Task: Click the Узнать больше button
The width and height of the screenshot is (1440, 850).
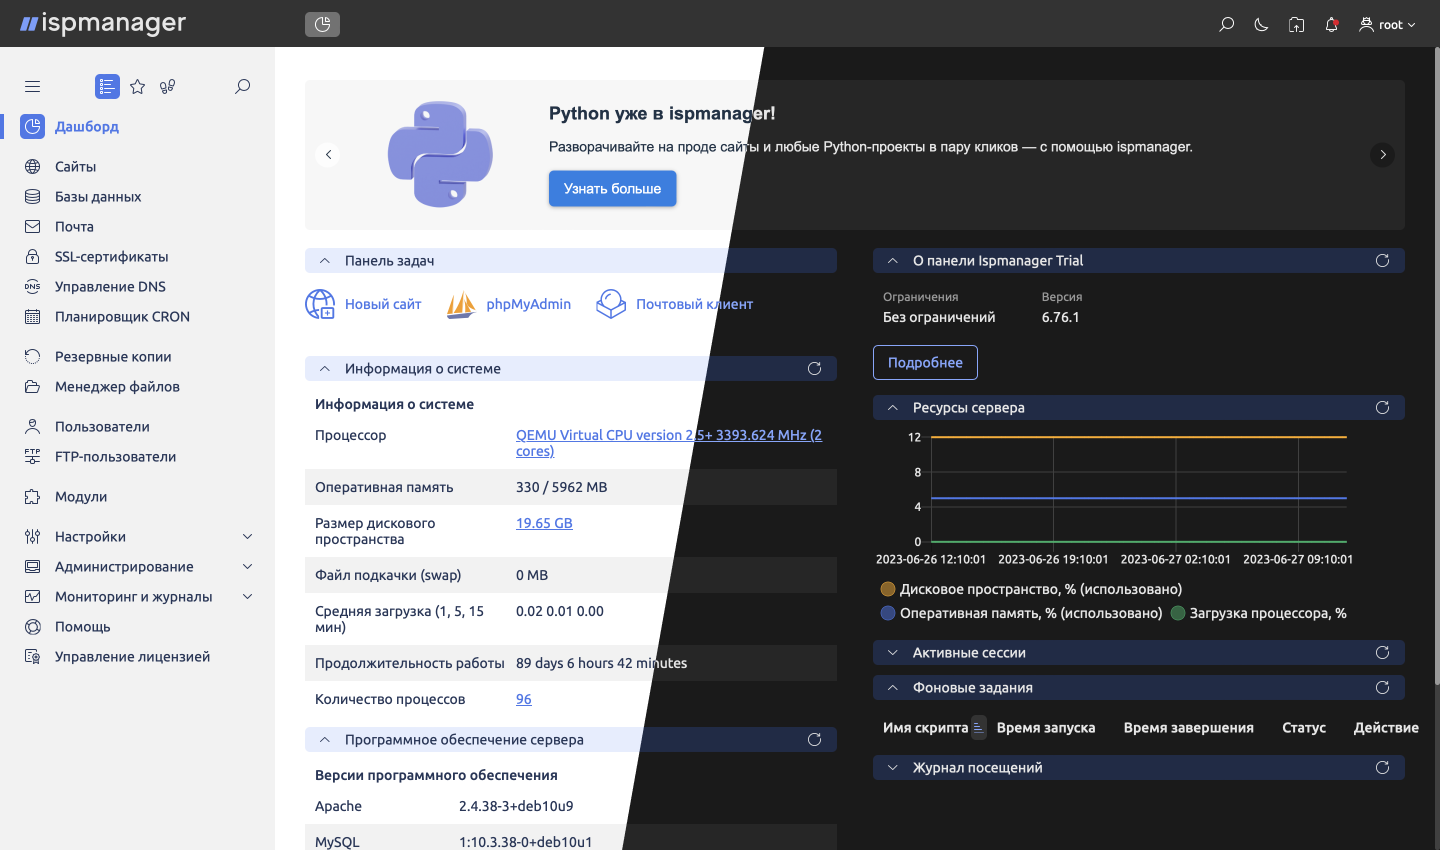Action: (x=612, y=188)
